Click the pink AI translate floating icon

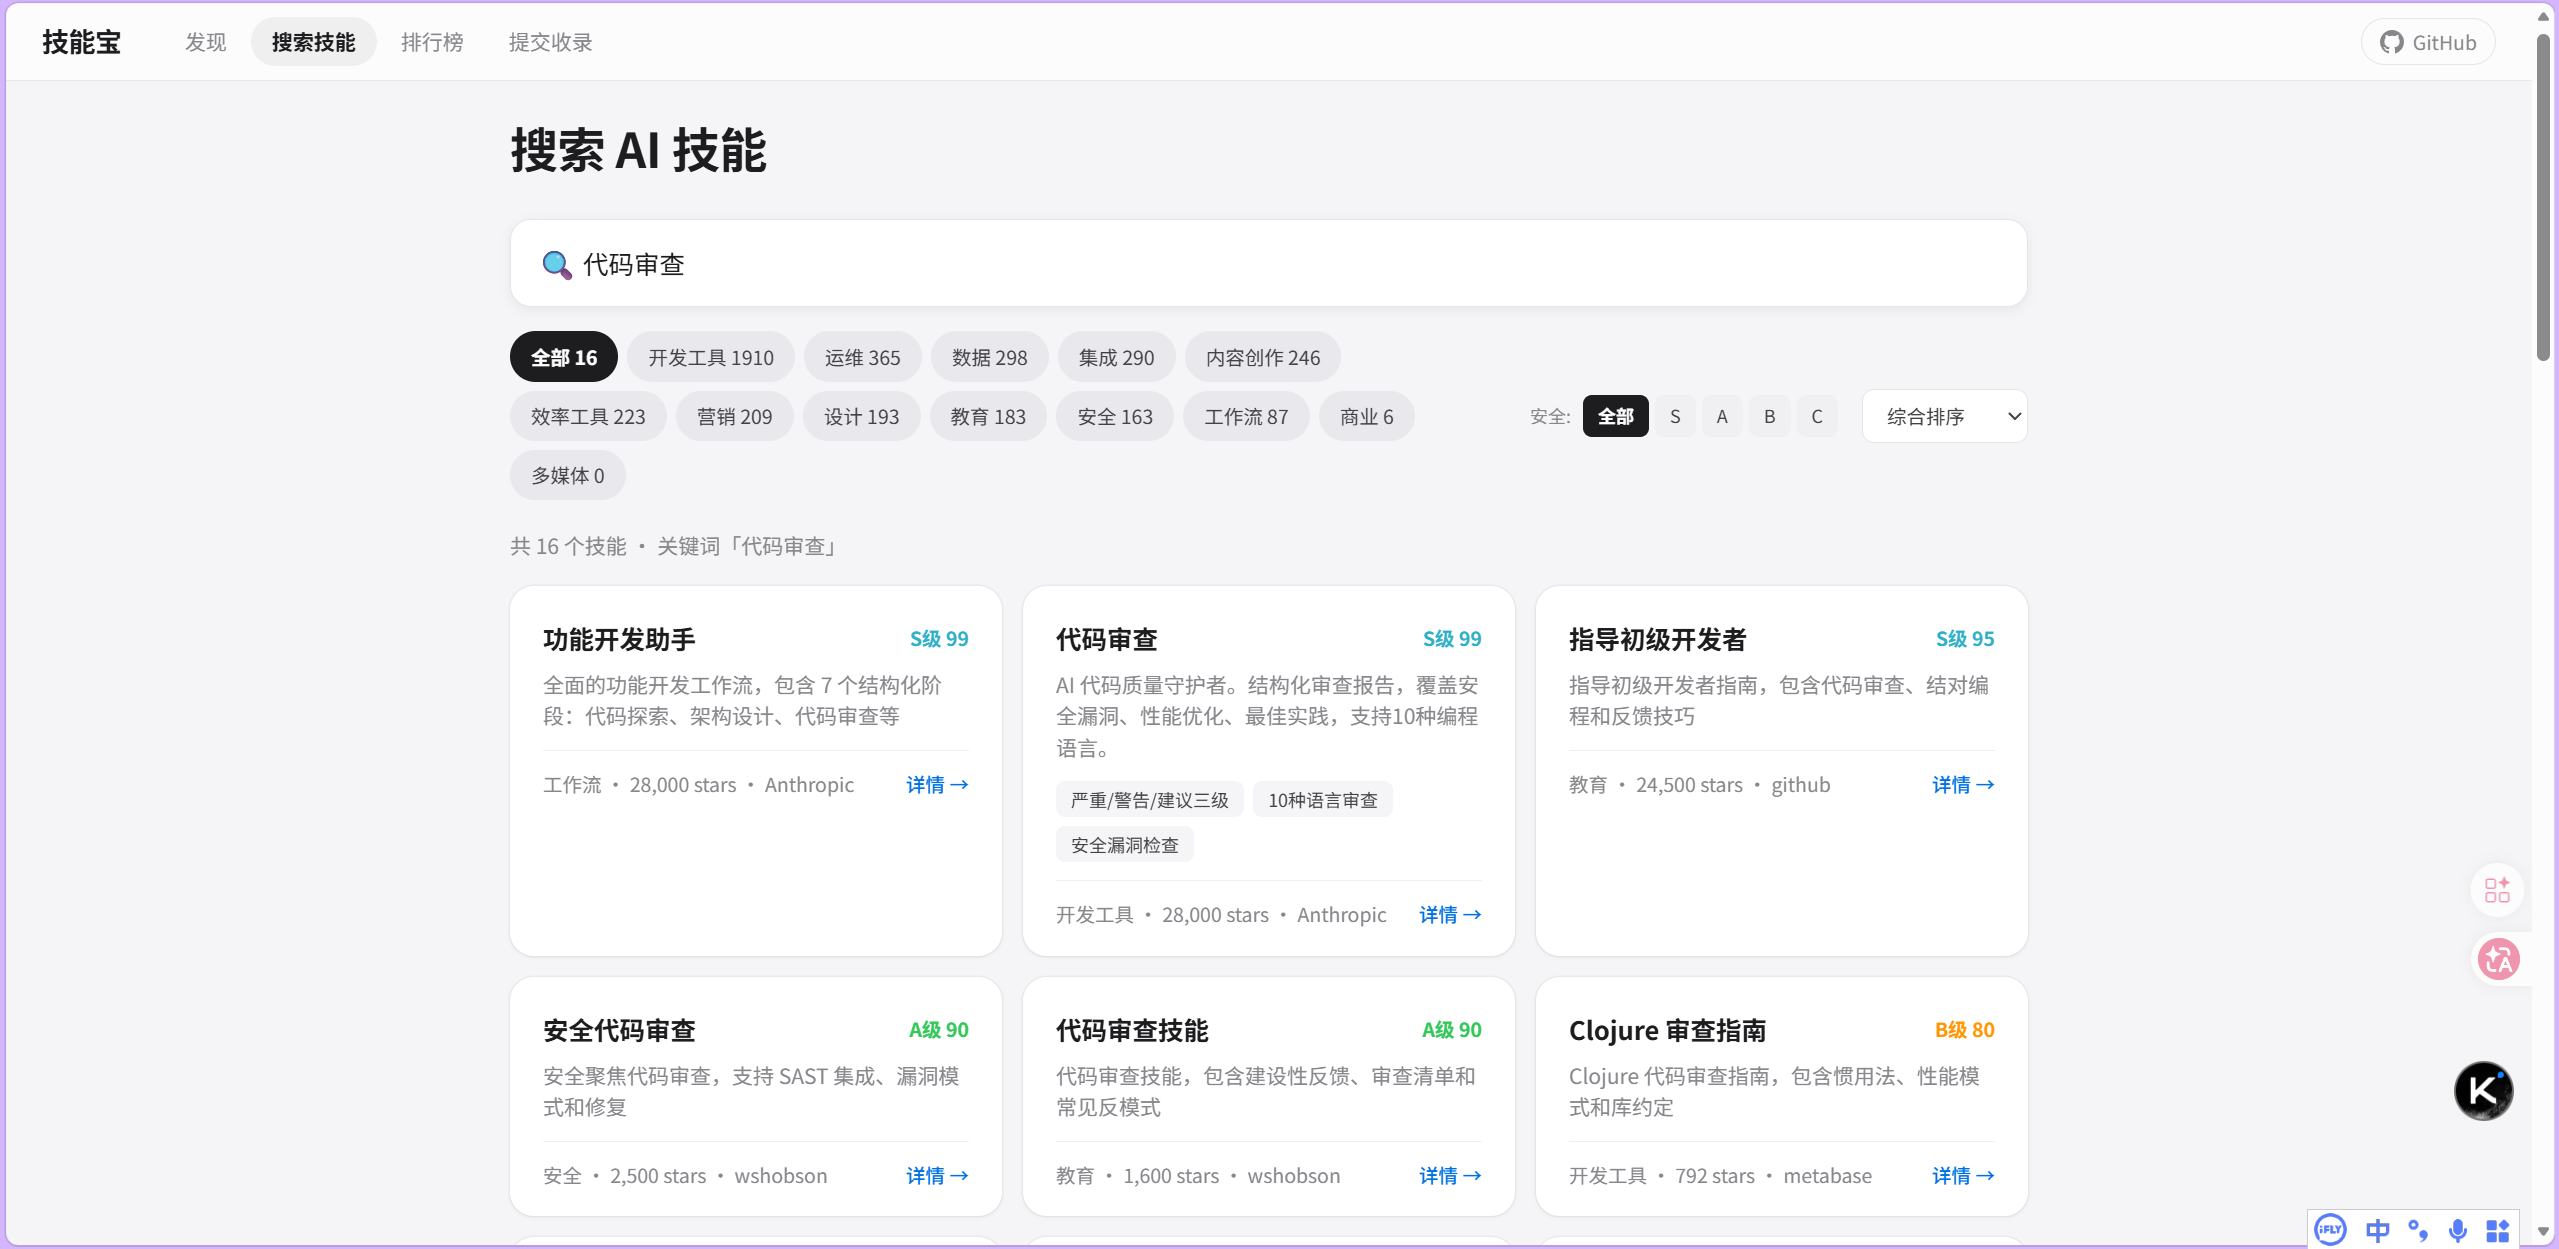2497,959
